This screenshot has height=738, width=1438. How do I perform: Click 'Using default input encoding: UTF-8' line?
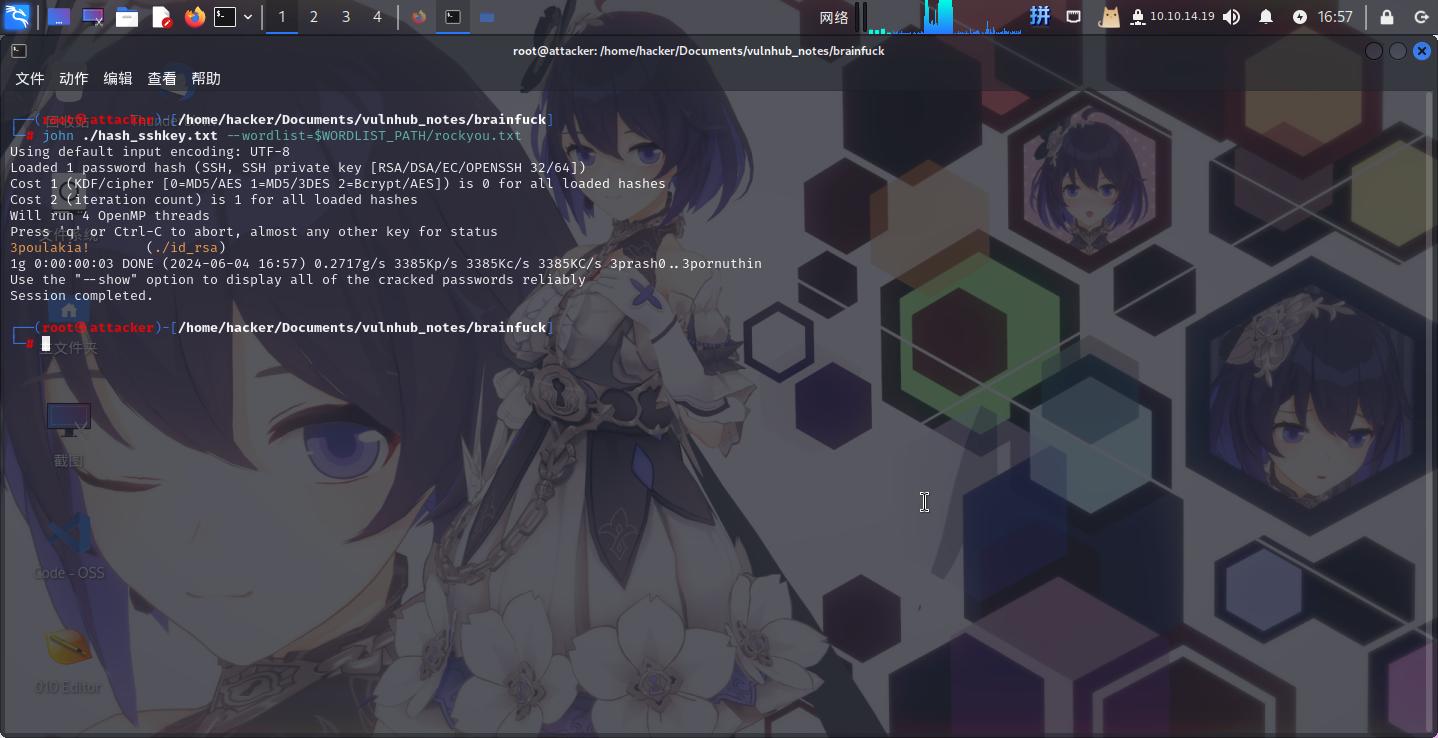tap(150, 152)
